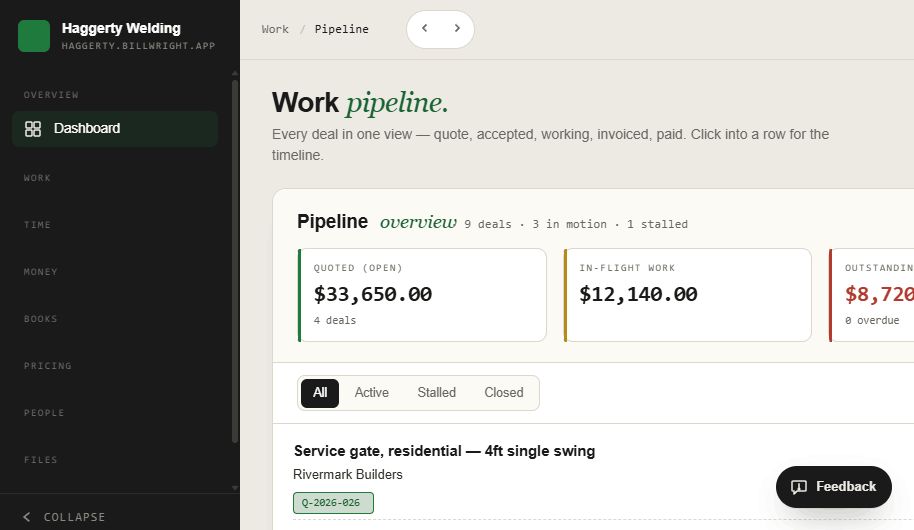This screenshot has width=914, height=530.
Task: Click the Pipeline breadcrumb
Action: coord(342,29)
